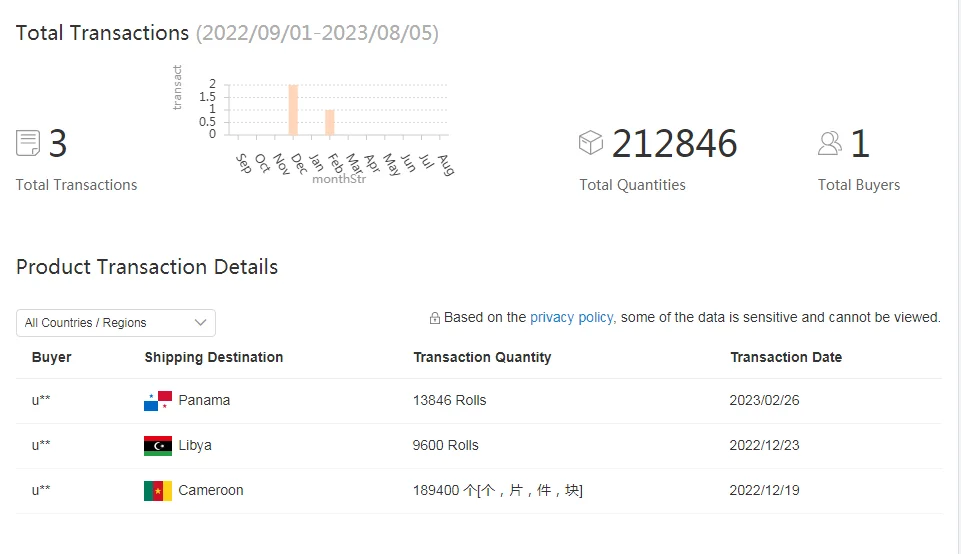The image size is (961, 554).
Task: Click the Libya flag icon
Action: click(158, 446)
